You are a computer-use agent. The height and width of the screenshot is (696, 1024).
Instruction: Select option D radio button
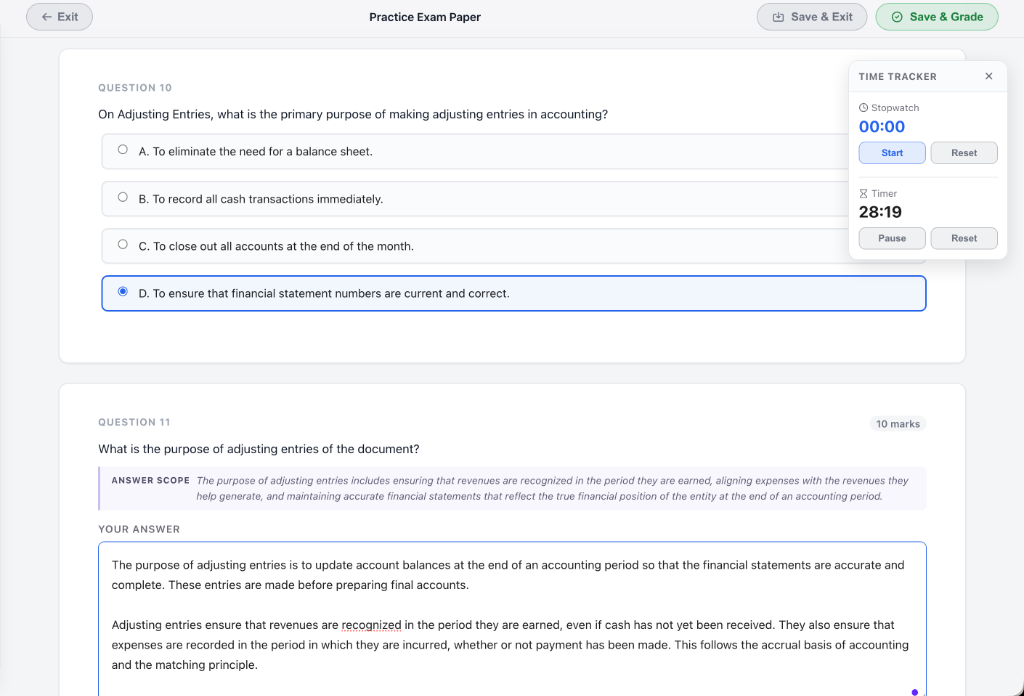tap(123, 291)
